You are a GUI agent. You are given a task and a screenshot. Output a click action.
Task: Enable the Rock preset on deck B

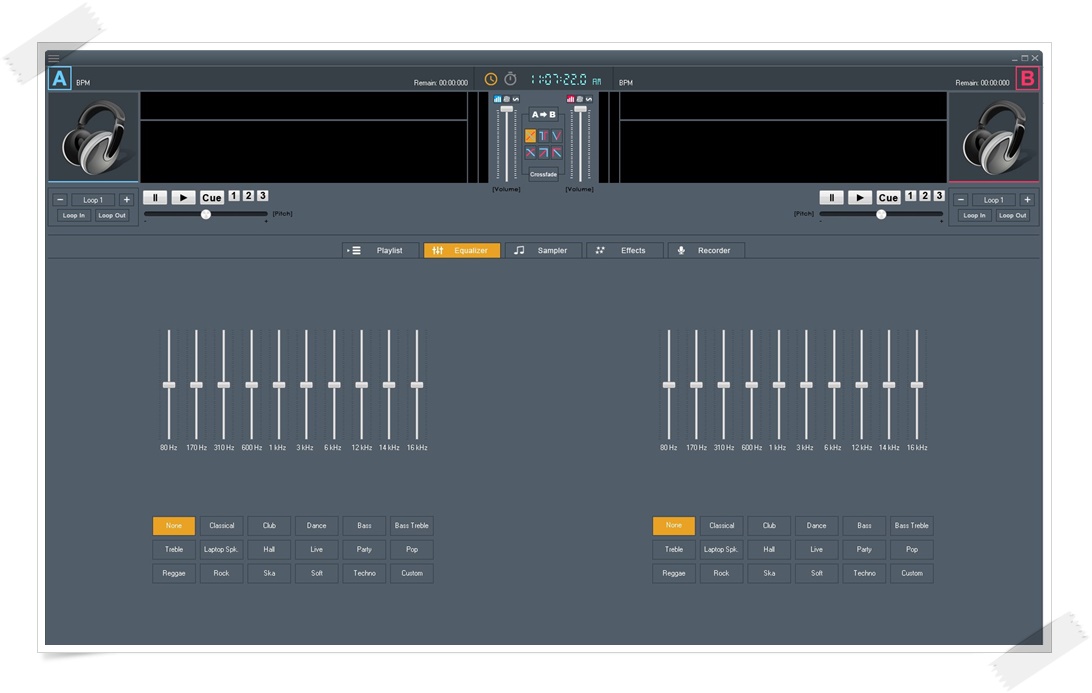pyautogui.click(x=721, y=574)
